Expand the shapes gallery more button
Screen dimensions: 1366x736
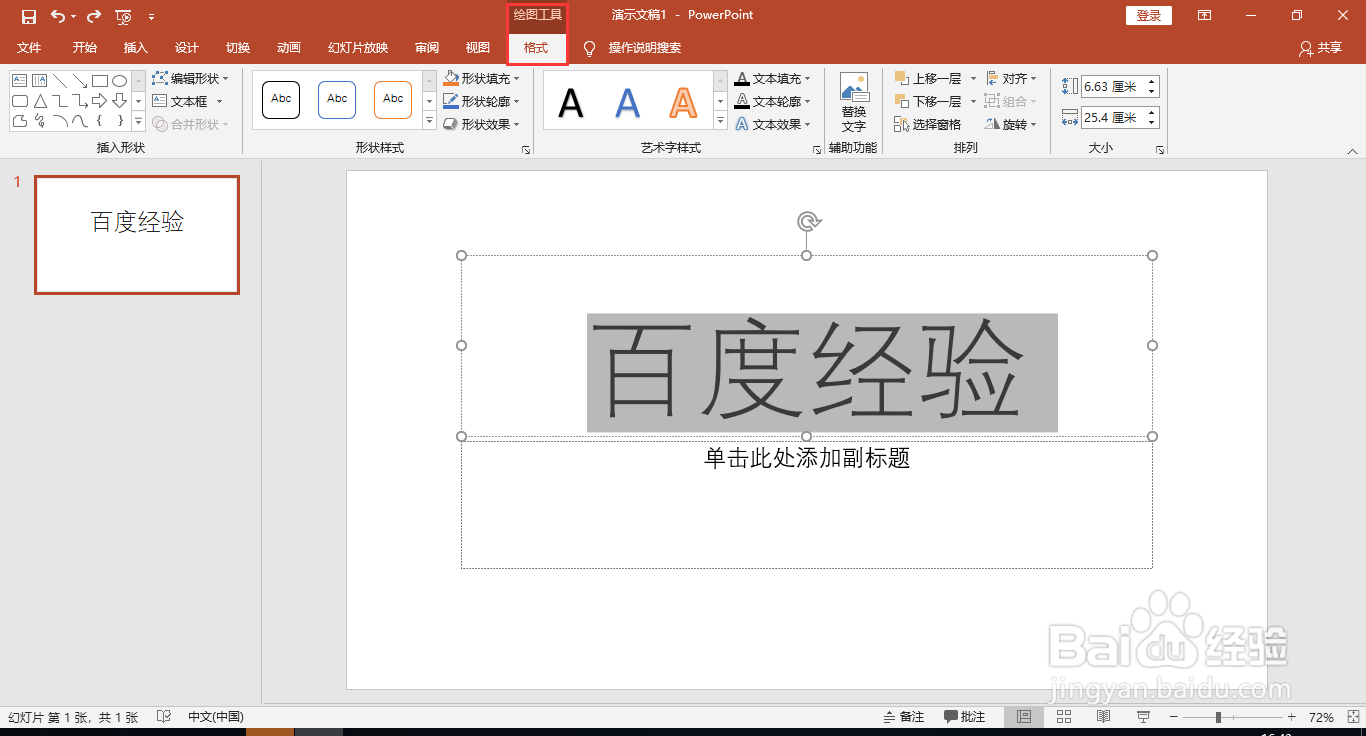point(138,123)
